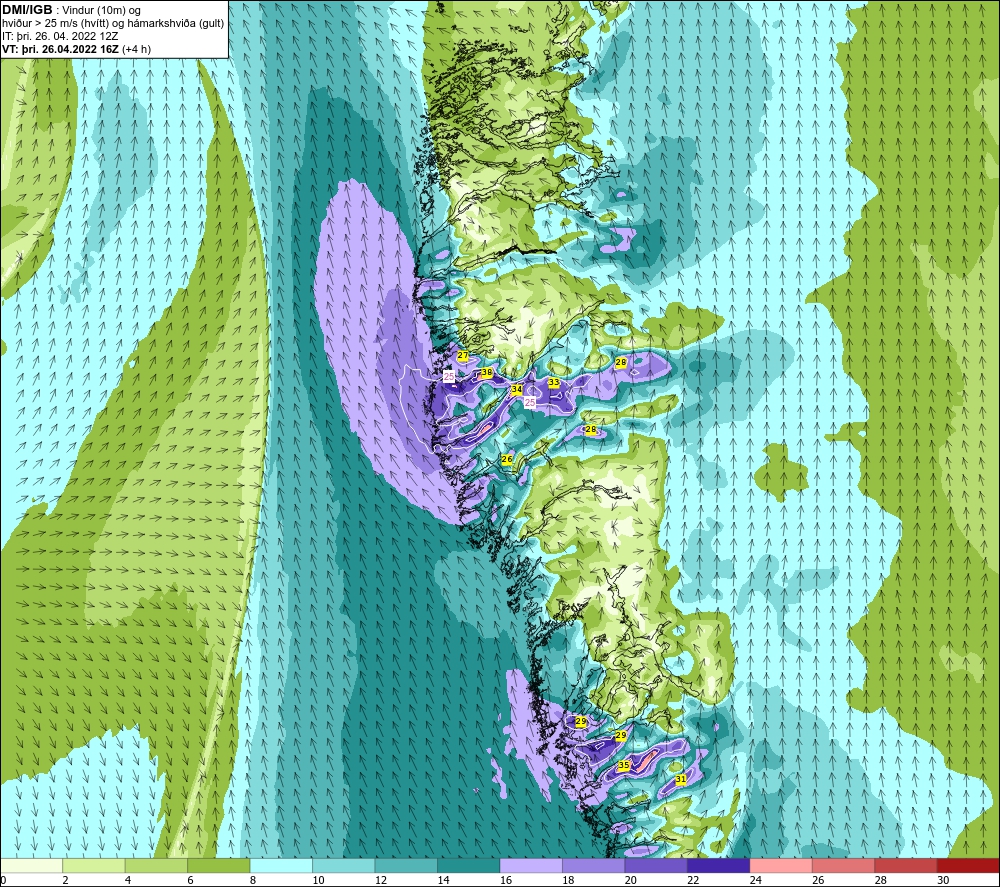The height and width of the screenshot is (887, 1000).
Task: Pick the light green 2–4 legend swatch
Action: (x=94, y=865)
